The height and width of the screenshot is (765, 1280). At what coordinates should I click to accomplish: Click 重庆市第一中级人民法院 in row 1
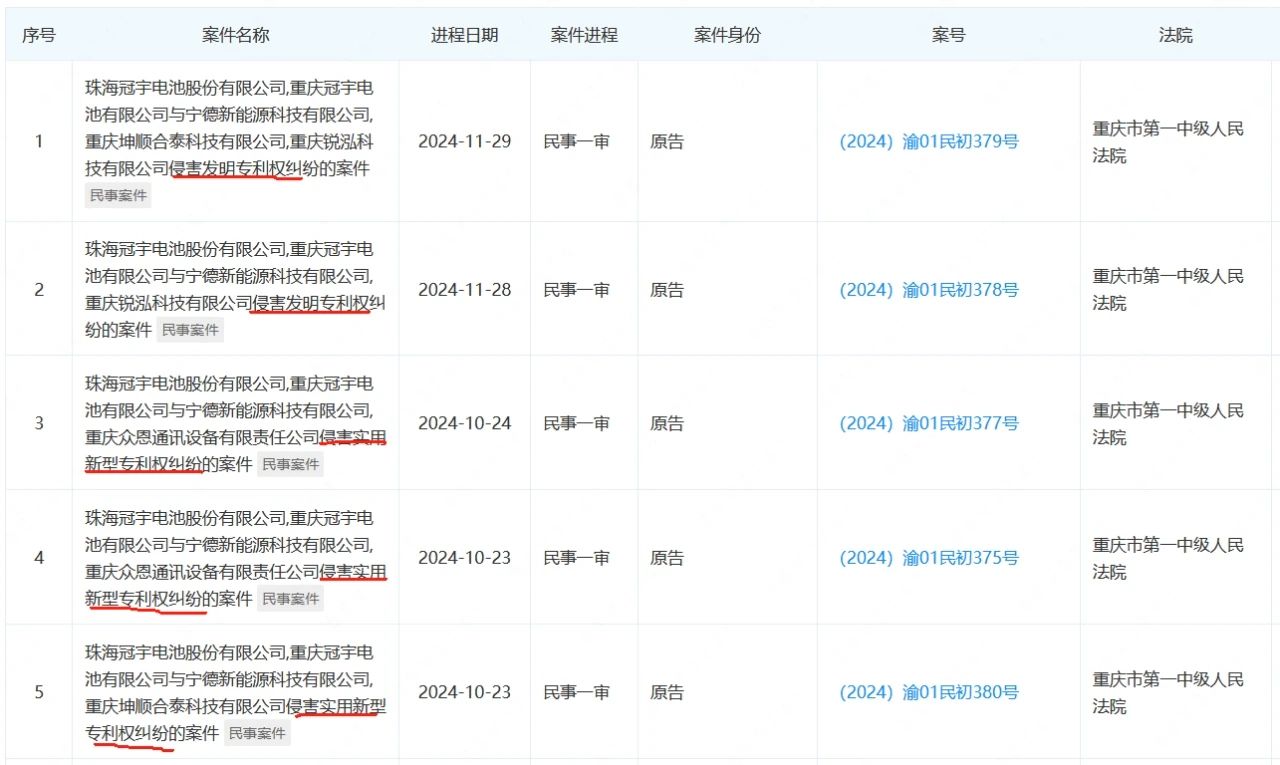pyautogui.click(x=1168, y=142)
